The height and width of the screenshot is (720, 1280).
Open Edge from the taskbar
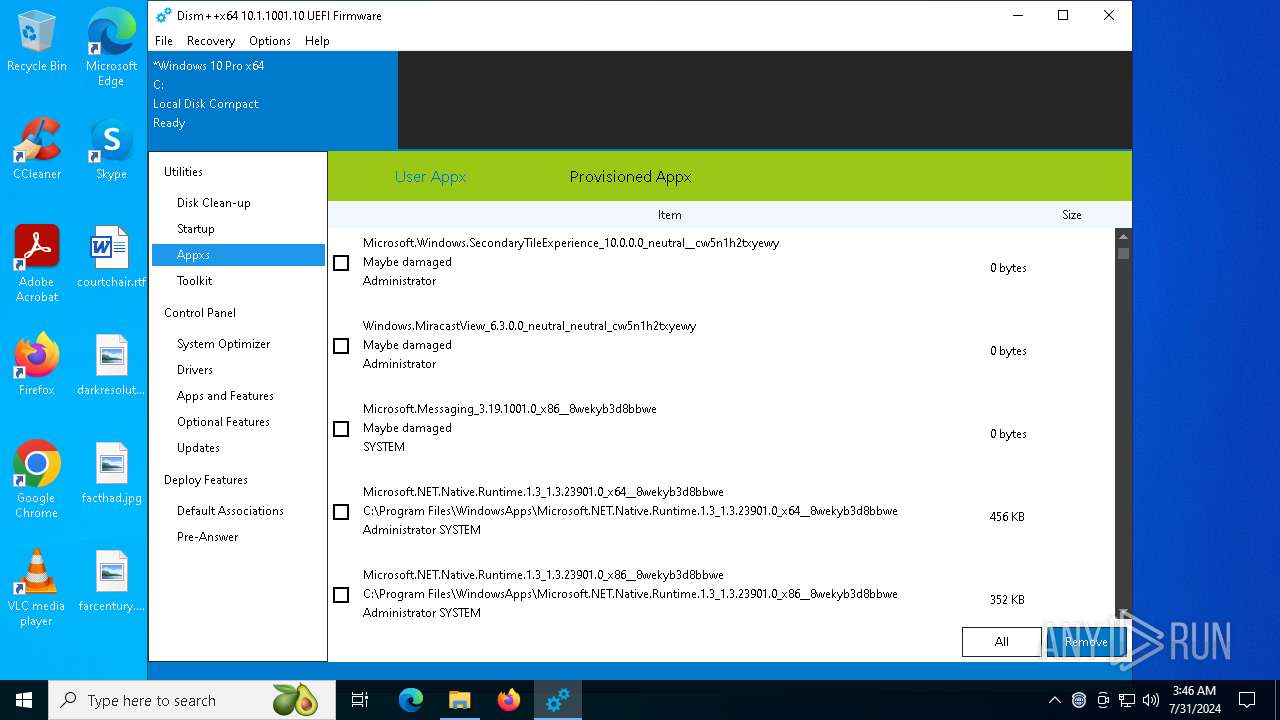coord(410,700)
